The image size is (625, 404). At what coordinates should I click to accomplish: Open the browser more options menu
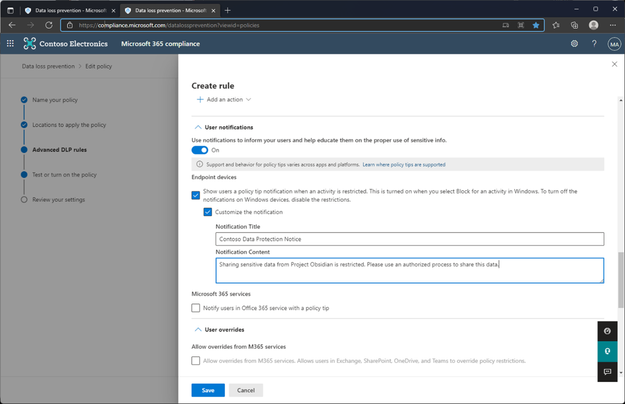[x=613, y=25]
